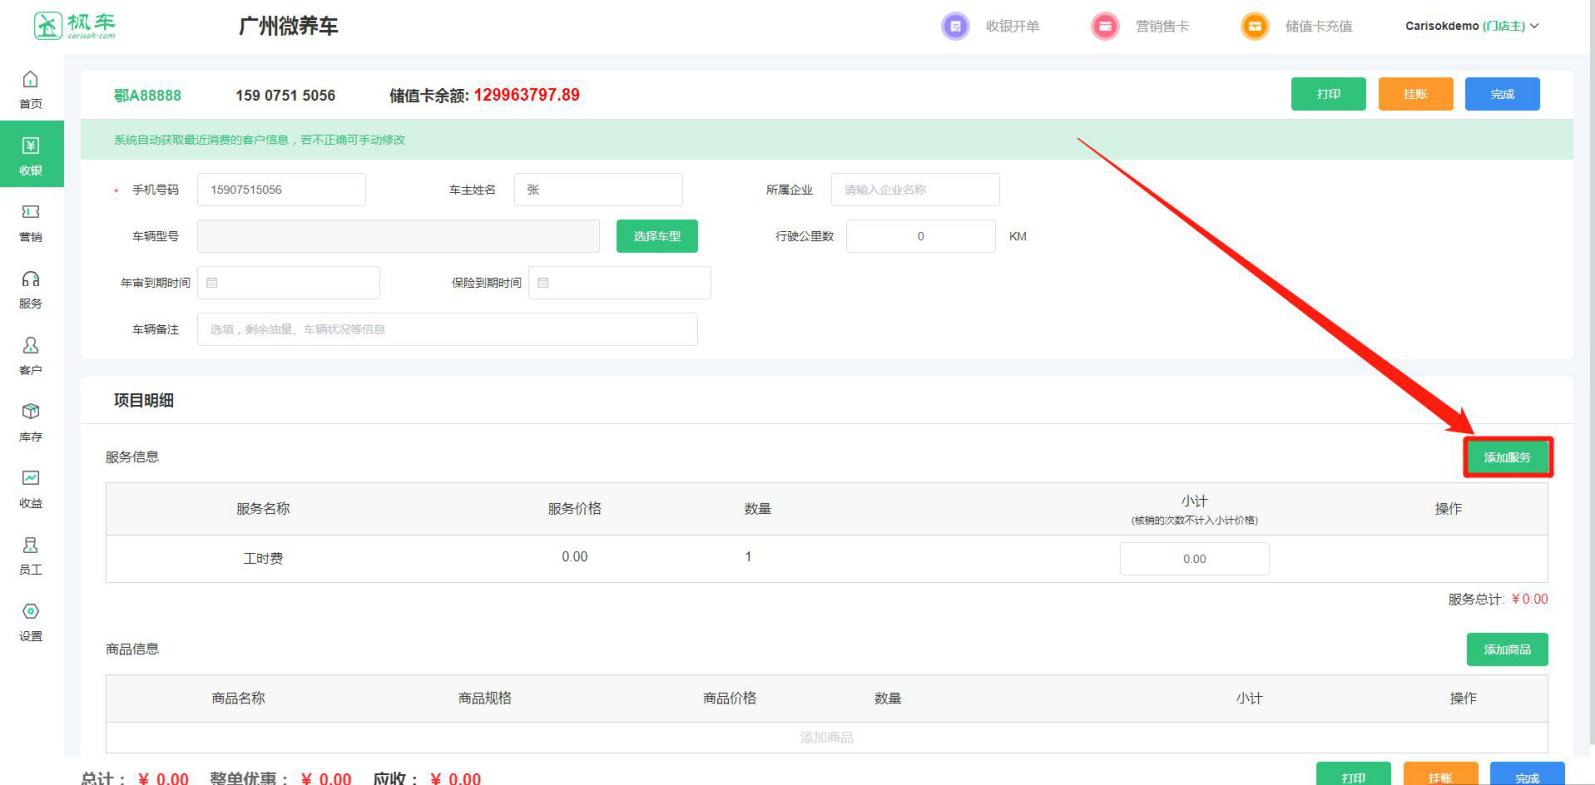This screenshot has height=785, width=1595.
Task: Click the bottom orange 挂账 button
Action: pyautogui.click(x=1440, y=775)
